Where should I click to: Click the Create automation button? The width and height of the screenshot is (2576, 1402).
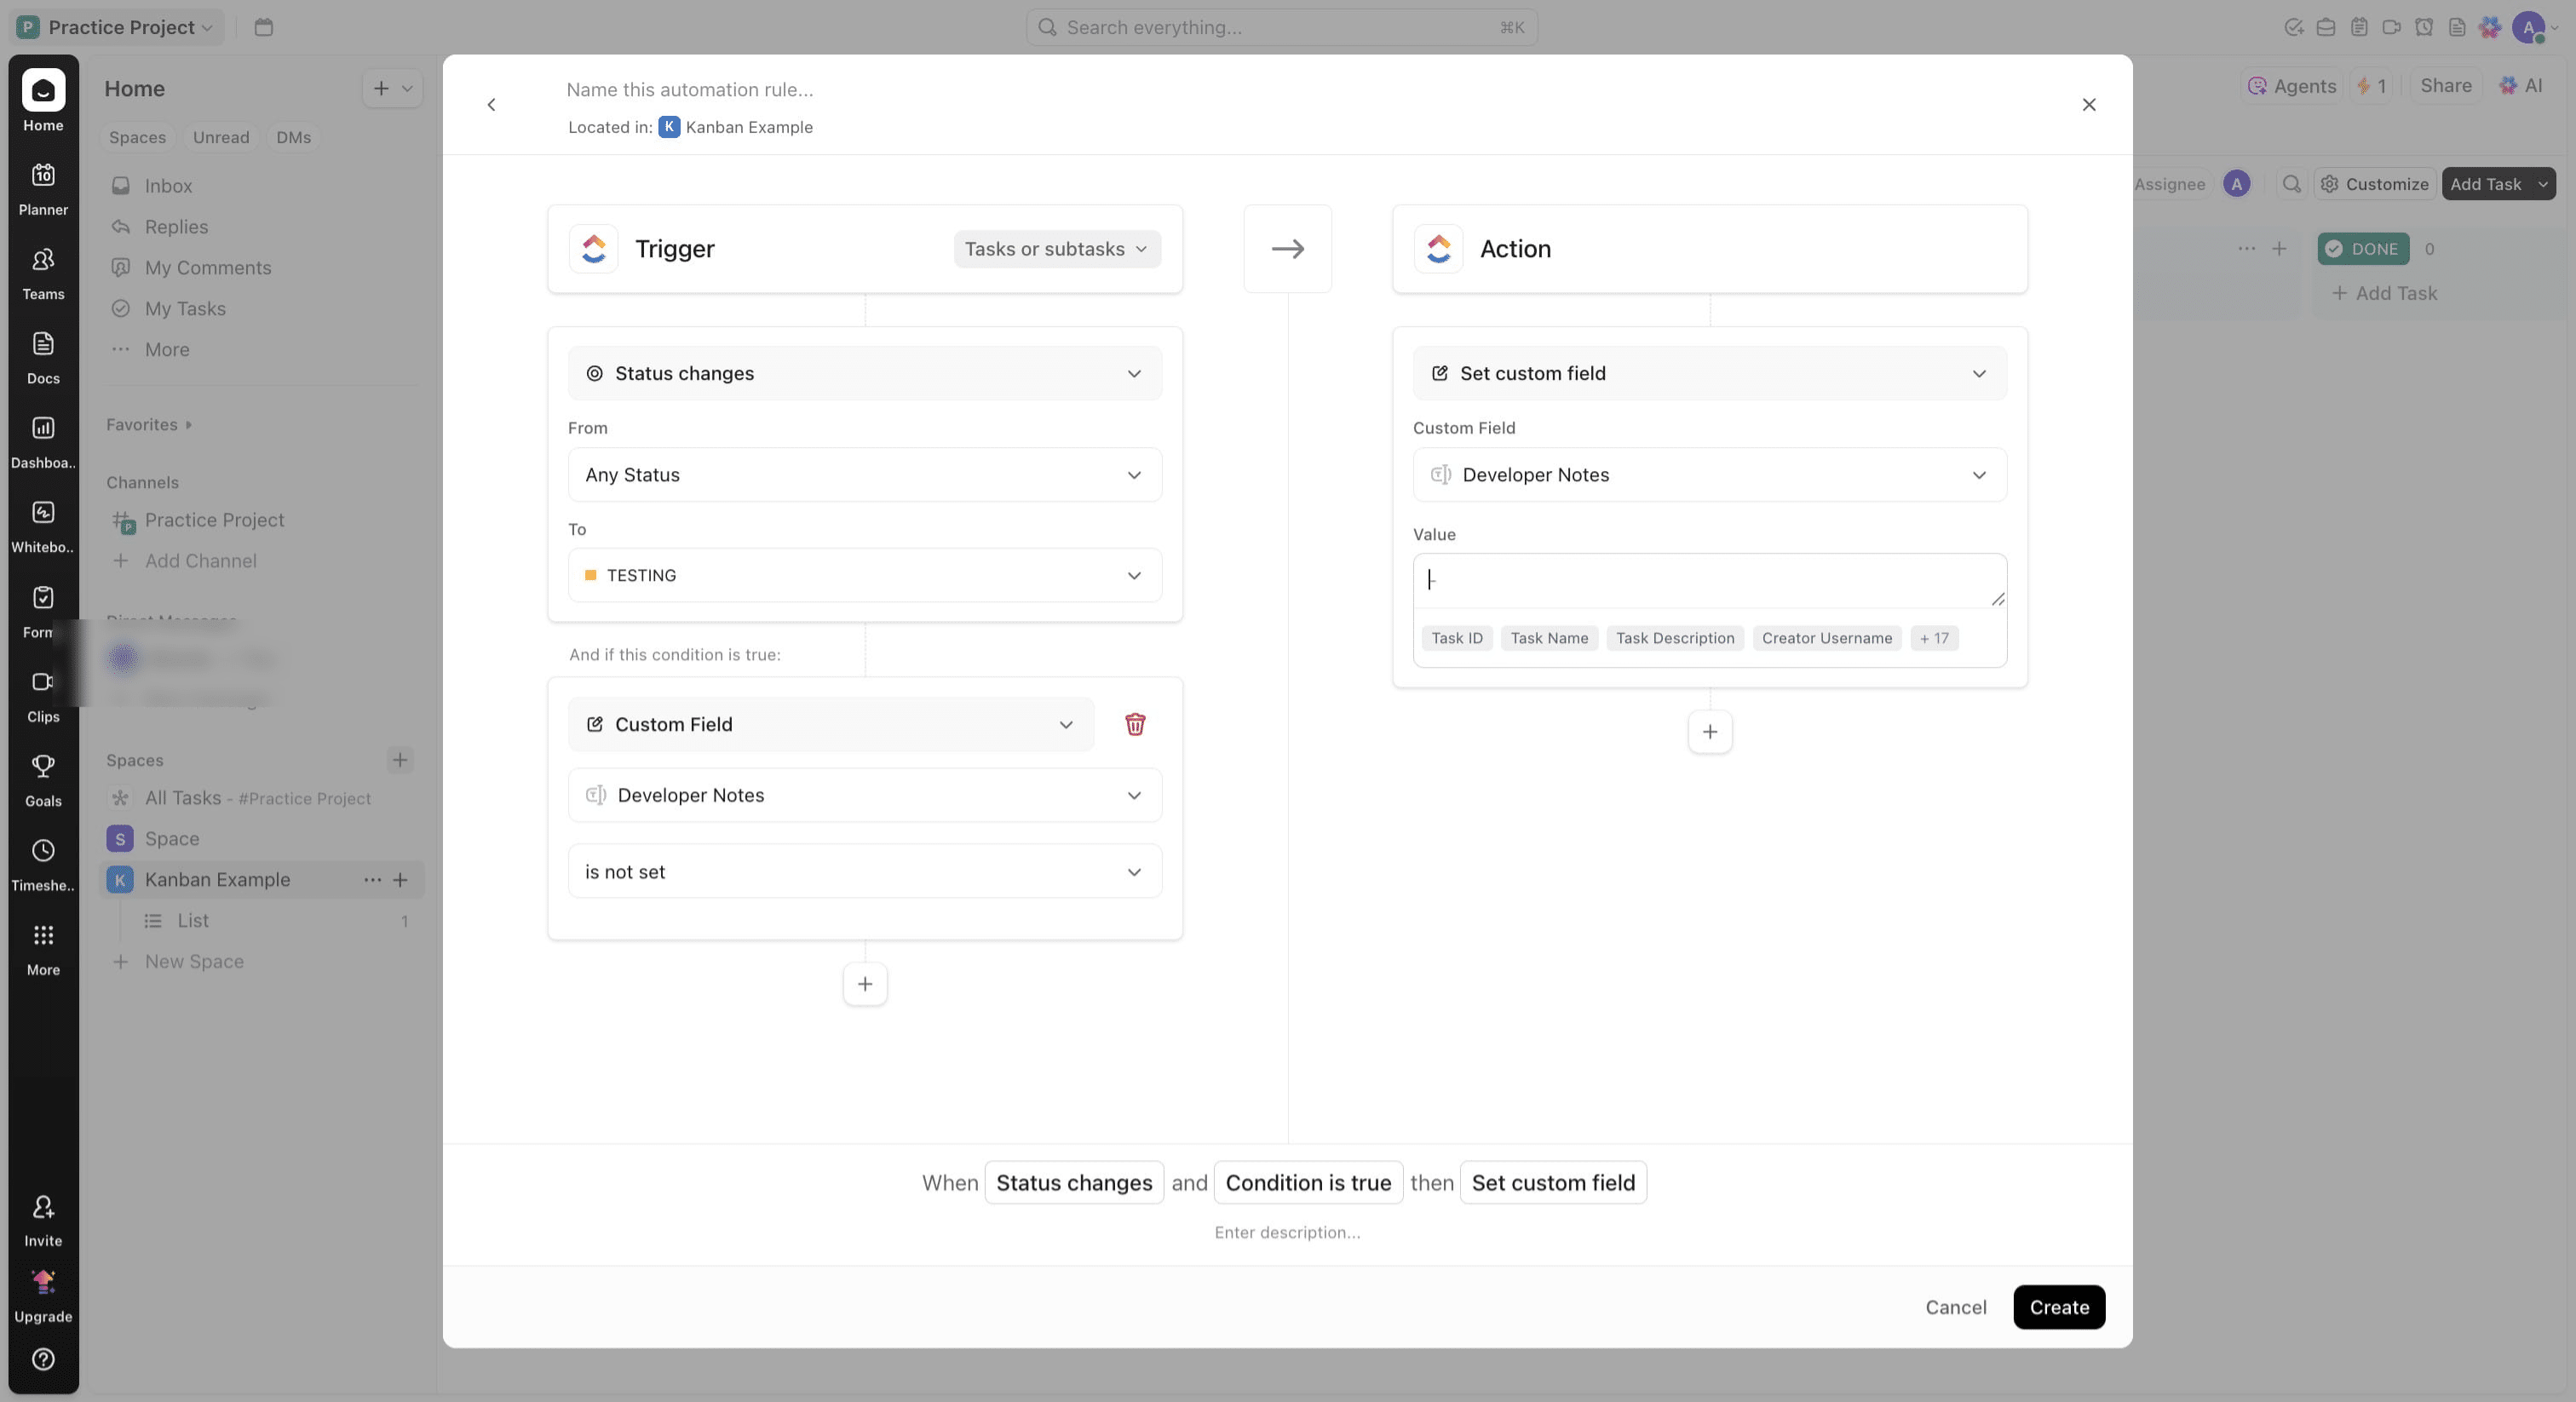tap(2058, 1307)
